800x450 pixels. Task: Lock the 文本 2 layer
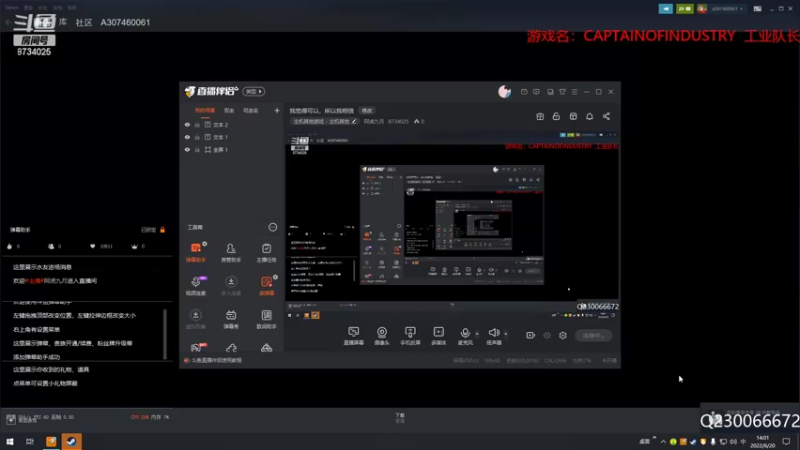coord(197,124)
